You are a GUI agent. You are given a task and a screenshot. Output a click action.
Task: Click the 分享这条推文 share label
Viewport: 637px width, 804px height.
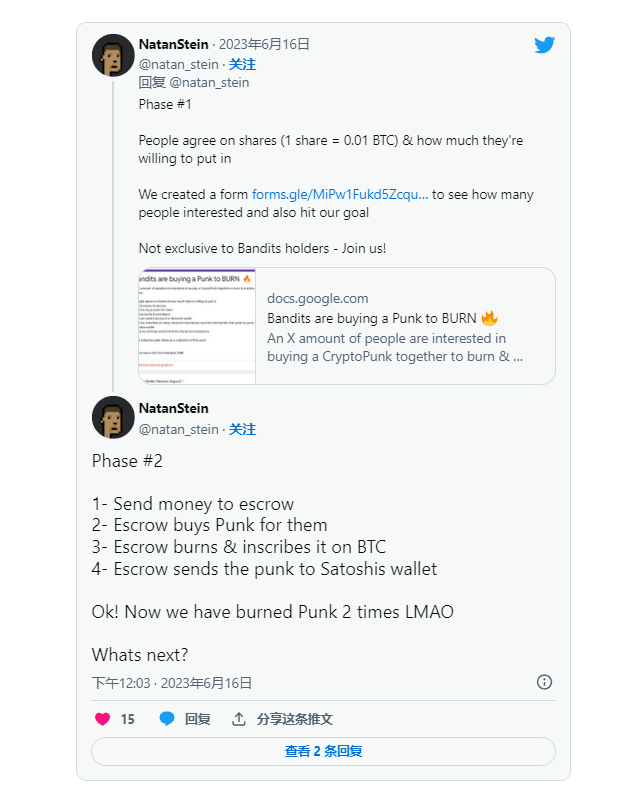pos(295,719)
